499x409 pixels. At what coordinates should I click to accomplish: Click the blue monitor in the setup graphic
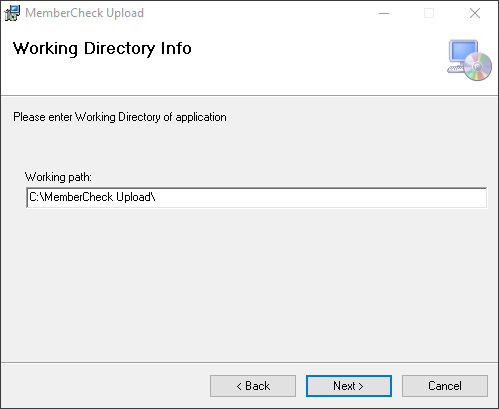pyautogui.click(x=463, y=51)
